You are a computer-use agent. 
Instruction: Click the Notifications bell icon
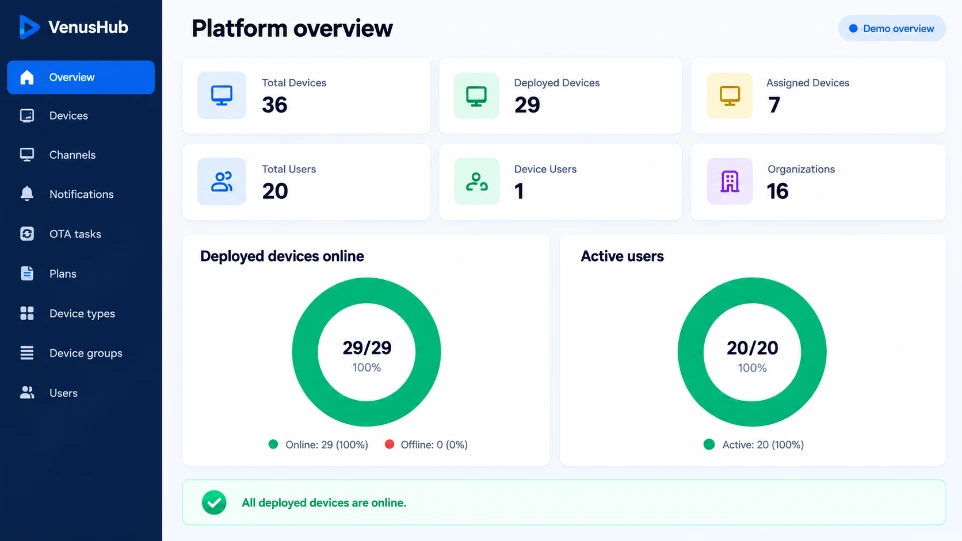tap(27, 194)
